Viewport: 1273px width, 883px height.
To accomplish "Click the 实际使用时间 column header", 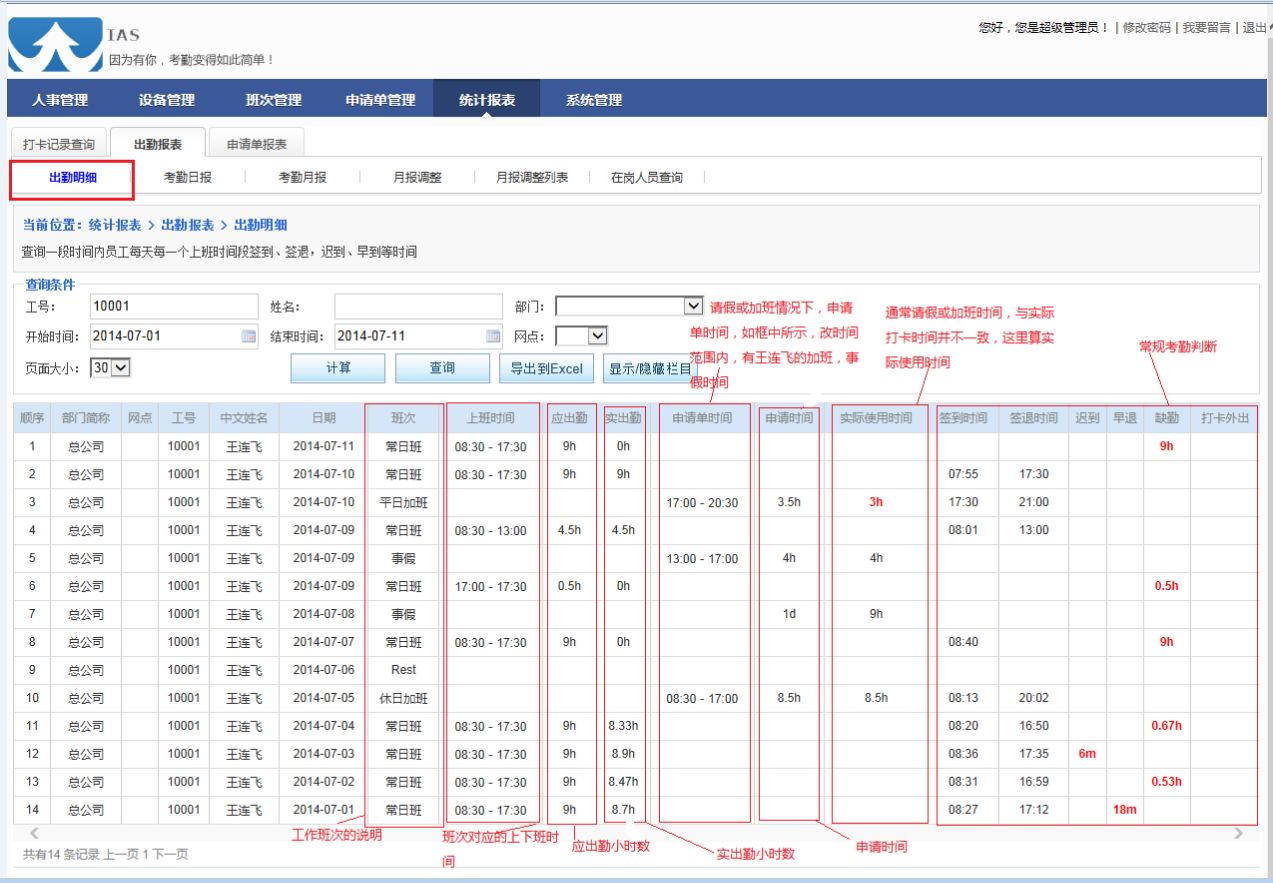I will coord(876,418).
